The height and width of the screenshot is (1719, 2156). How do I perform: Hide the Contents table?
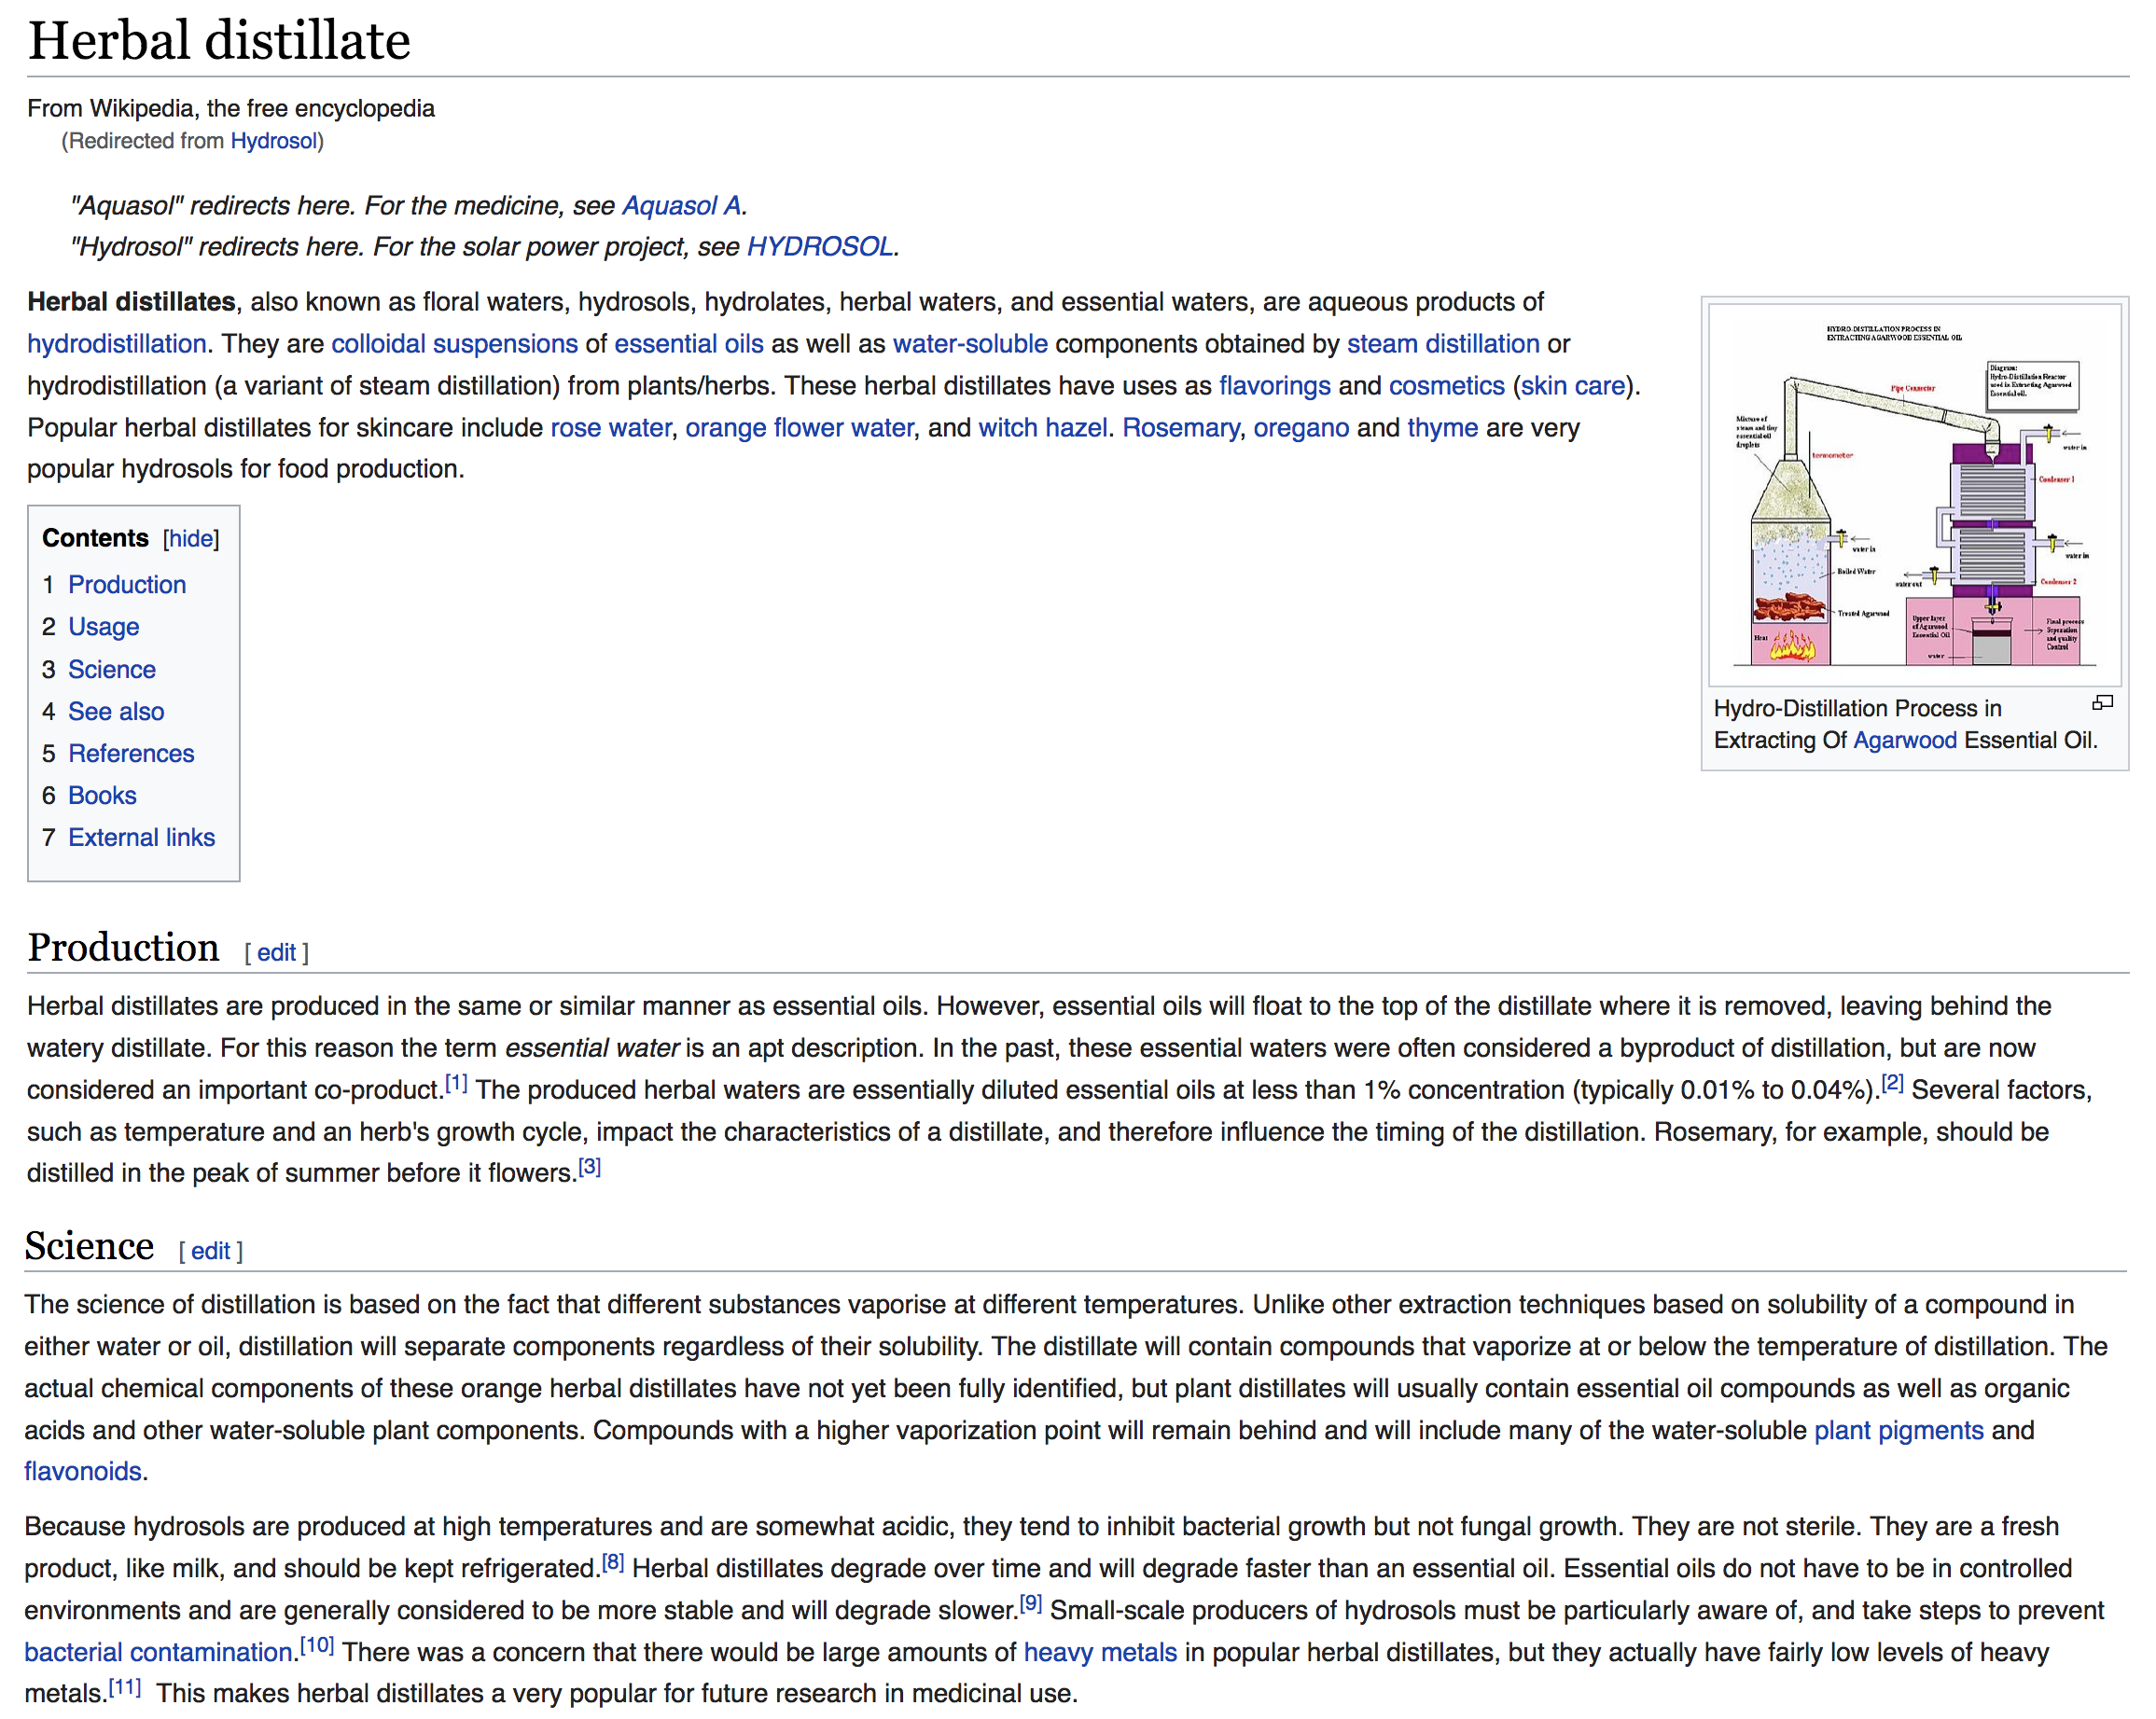tap(191, 539)
